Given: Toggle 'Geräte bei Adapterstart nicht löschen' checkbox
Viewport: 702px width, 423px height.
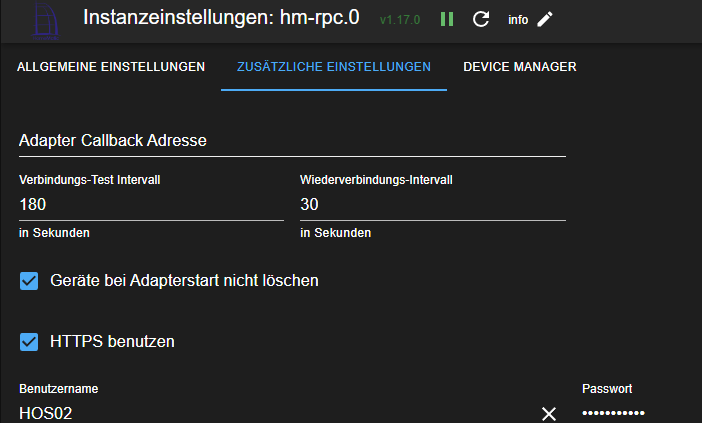Looking at the screenshot, I should (x=30, y=281).
